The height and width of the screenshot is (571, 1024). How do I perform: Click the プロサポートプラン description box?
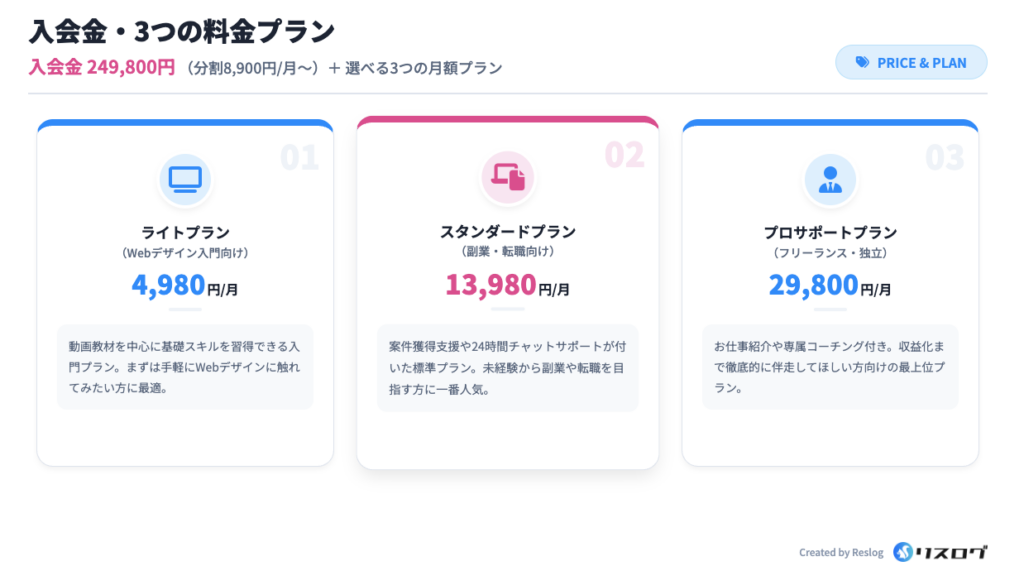tap(830, 366)
